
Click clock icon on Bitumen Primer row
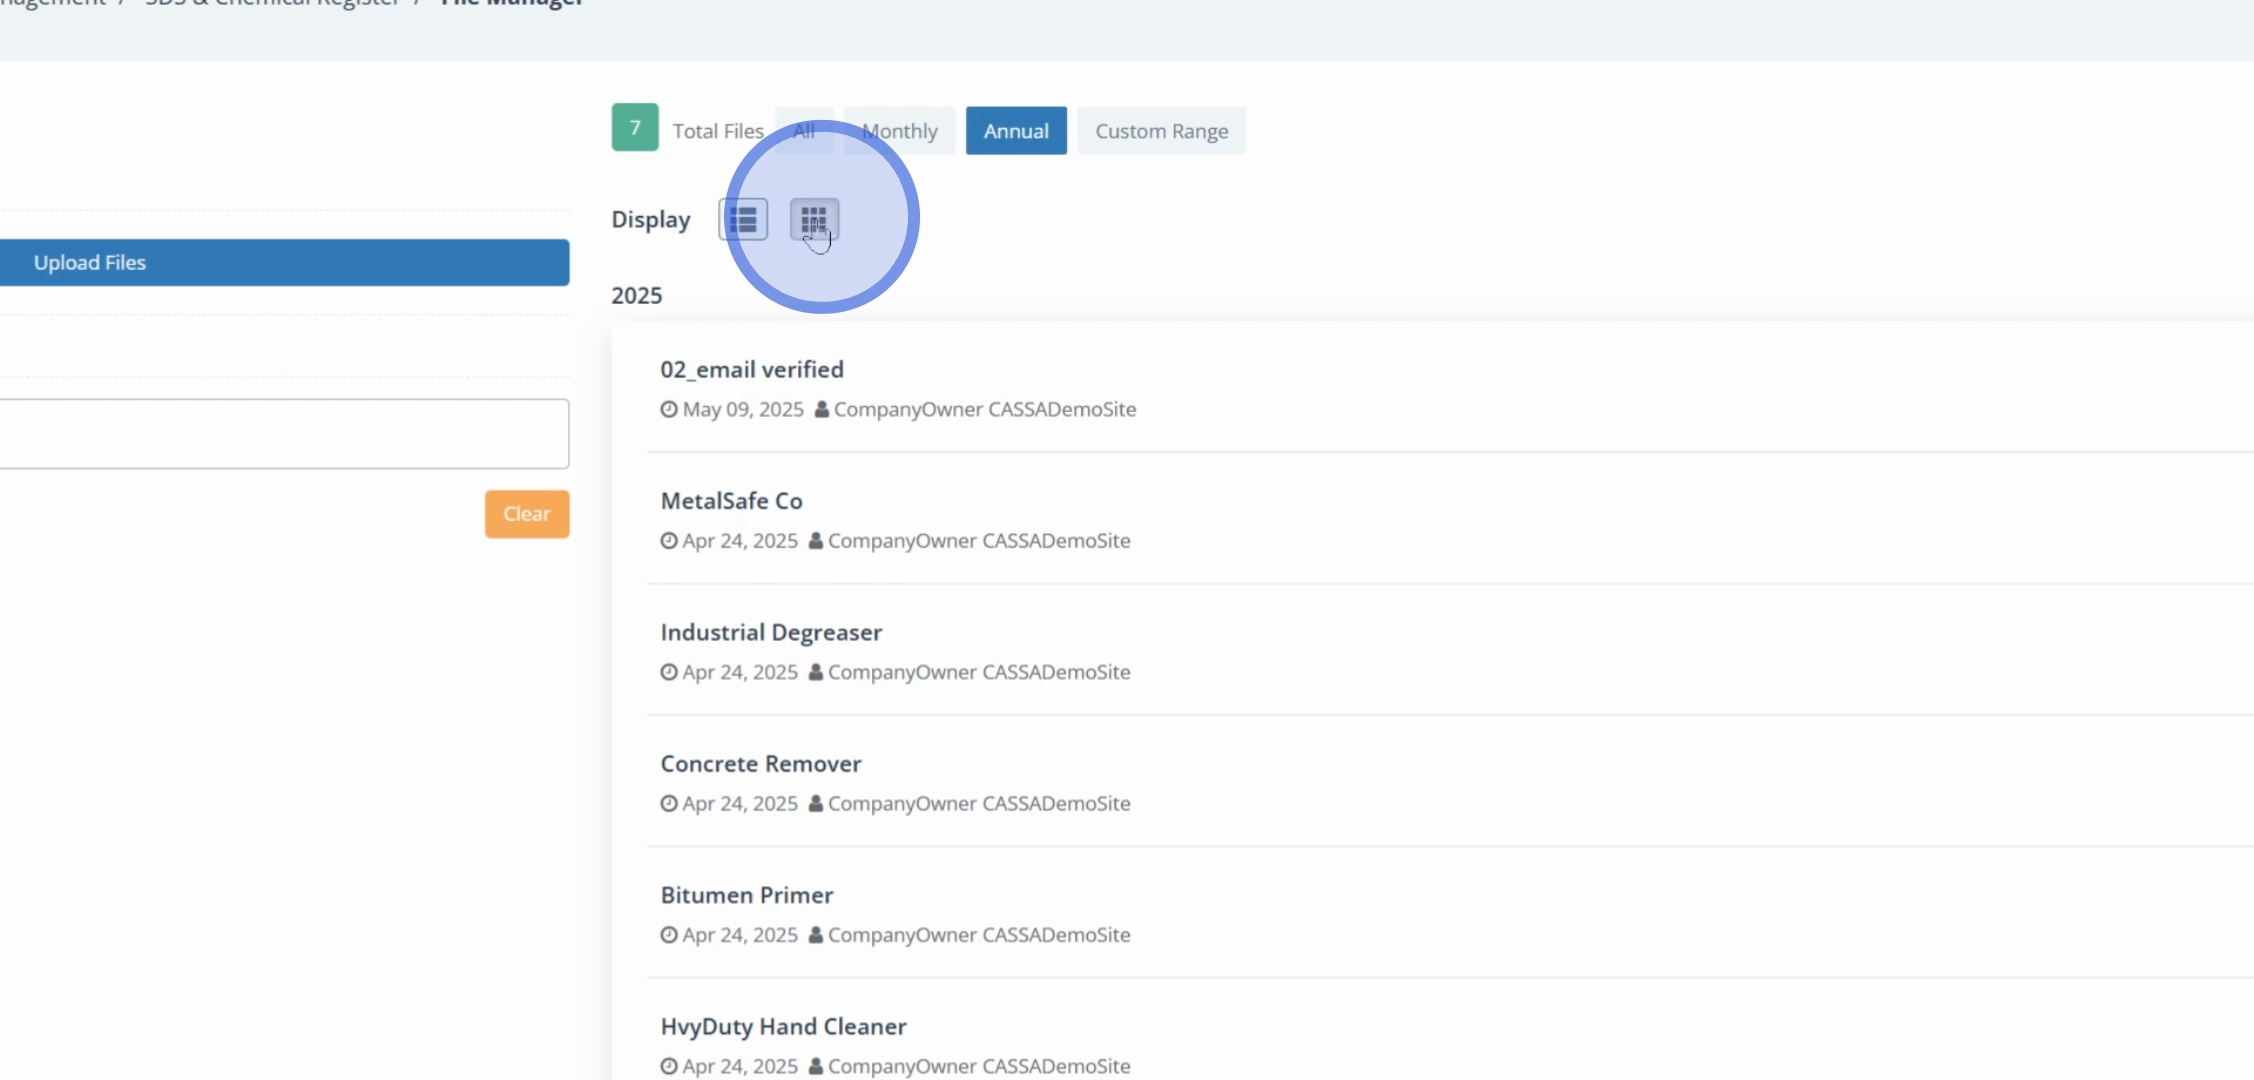pos(669,936)
